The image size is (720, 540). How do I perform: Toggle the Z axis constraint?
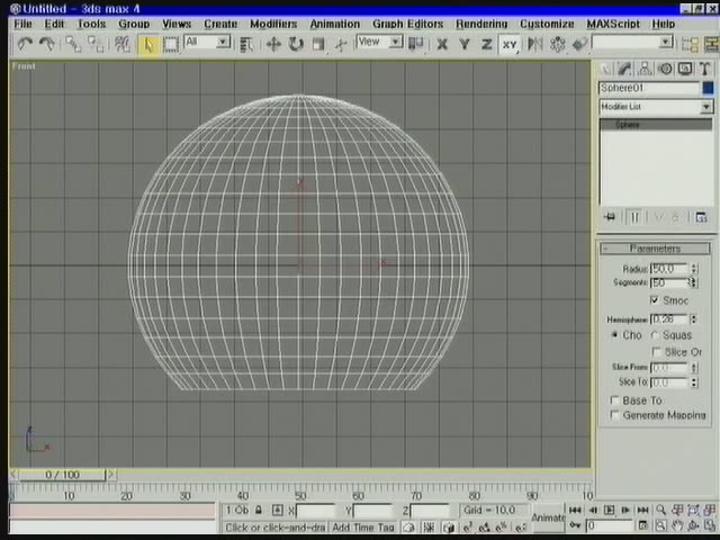[x=487, y=45]
